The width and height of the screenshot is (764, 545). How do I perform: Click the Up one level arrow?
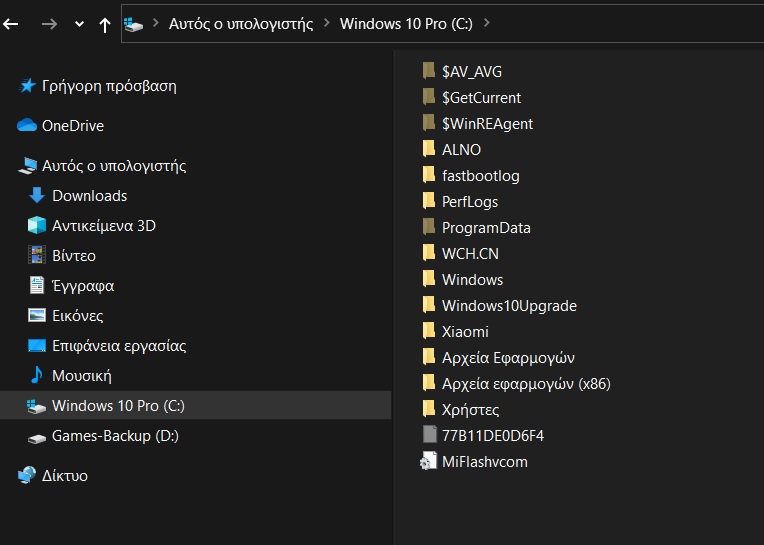point(105,24)
